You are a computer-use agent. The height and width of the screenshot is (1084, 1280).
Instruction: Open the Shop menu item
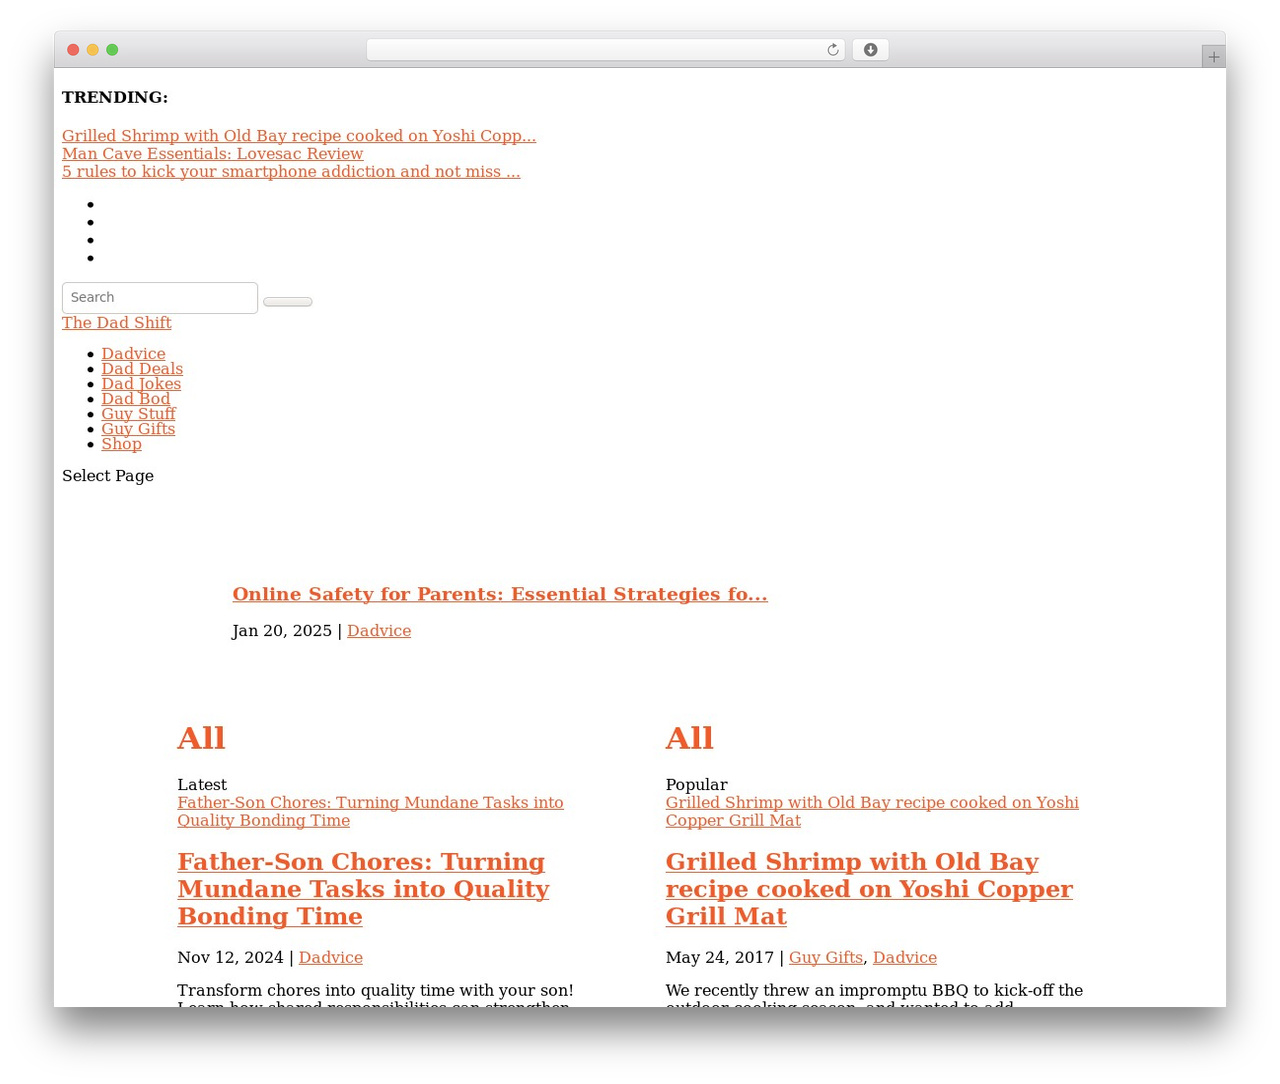pos(121,444)
